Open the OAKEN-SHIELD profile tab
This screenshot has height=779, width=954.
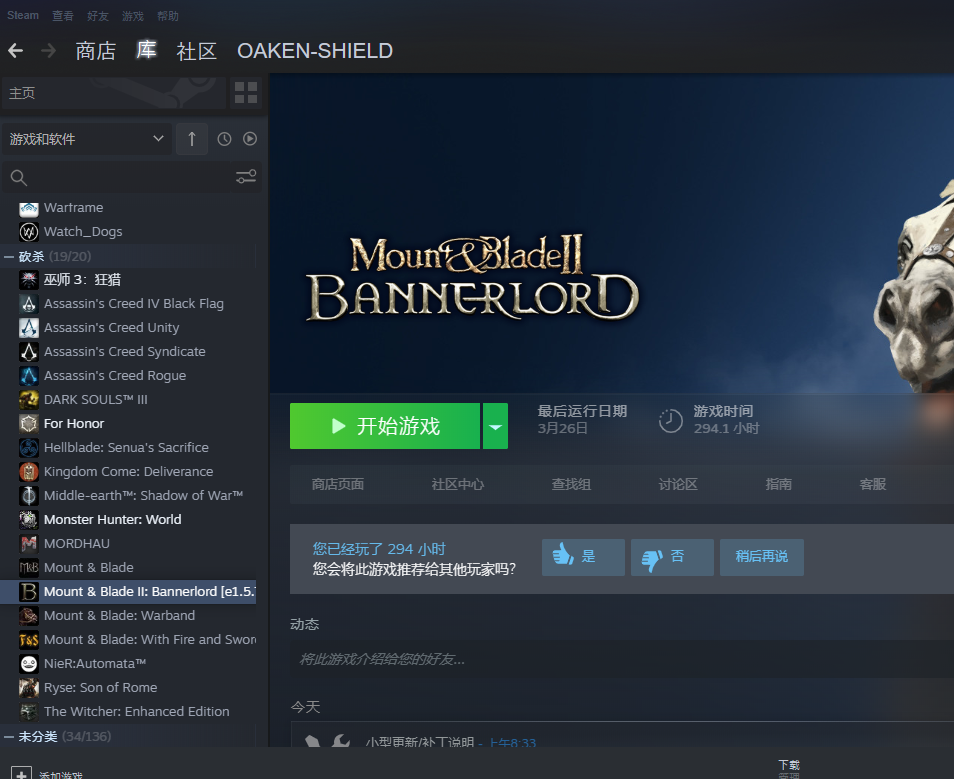[x=315, y=51]
